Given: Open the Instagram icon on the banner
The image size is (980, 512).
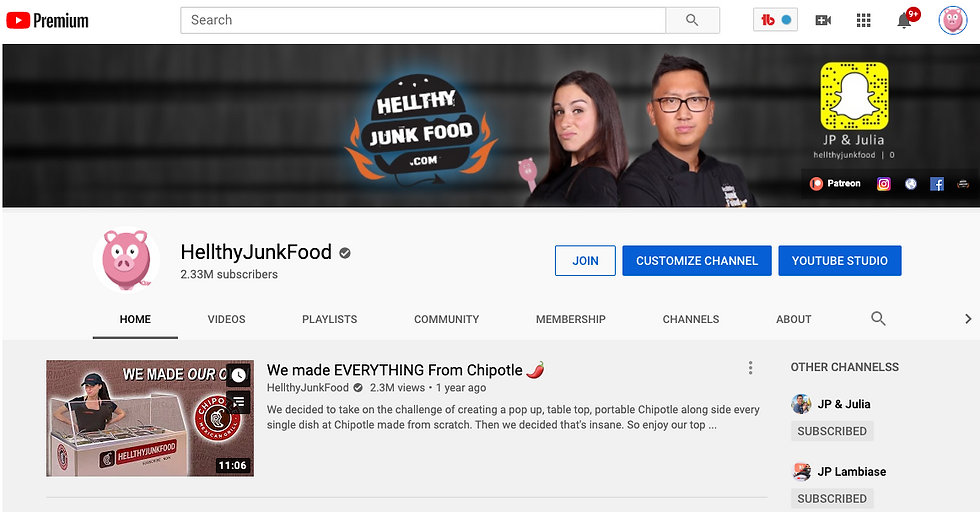Looking at the screenshot, I should click(x=883, y=184).
